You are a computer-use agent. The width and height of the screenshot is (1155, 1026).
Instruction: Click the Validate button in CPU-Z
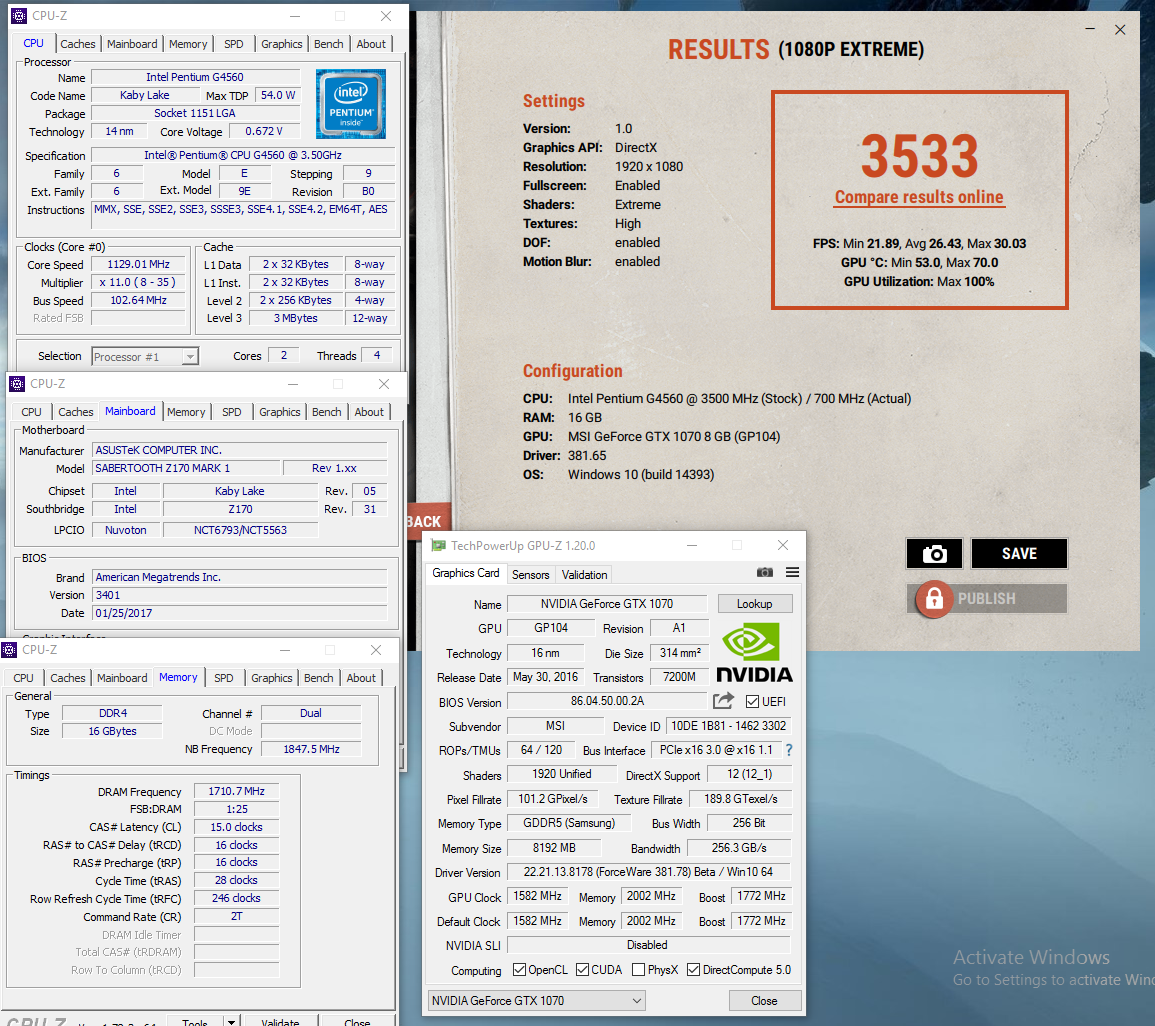pos(281,1022)
